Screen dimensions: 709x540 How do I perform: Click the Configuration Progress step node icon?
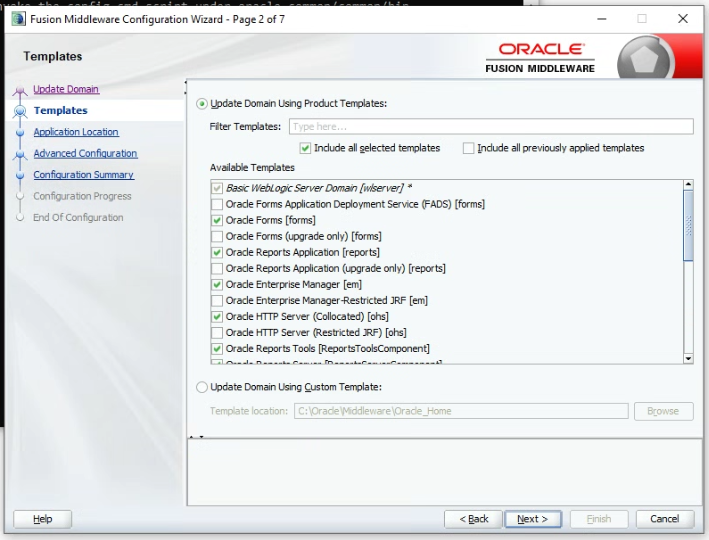pyautogui.click(x=19, y=196)
